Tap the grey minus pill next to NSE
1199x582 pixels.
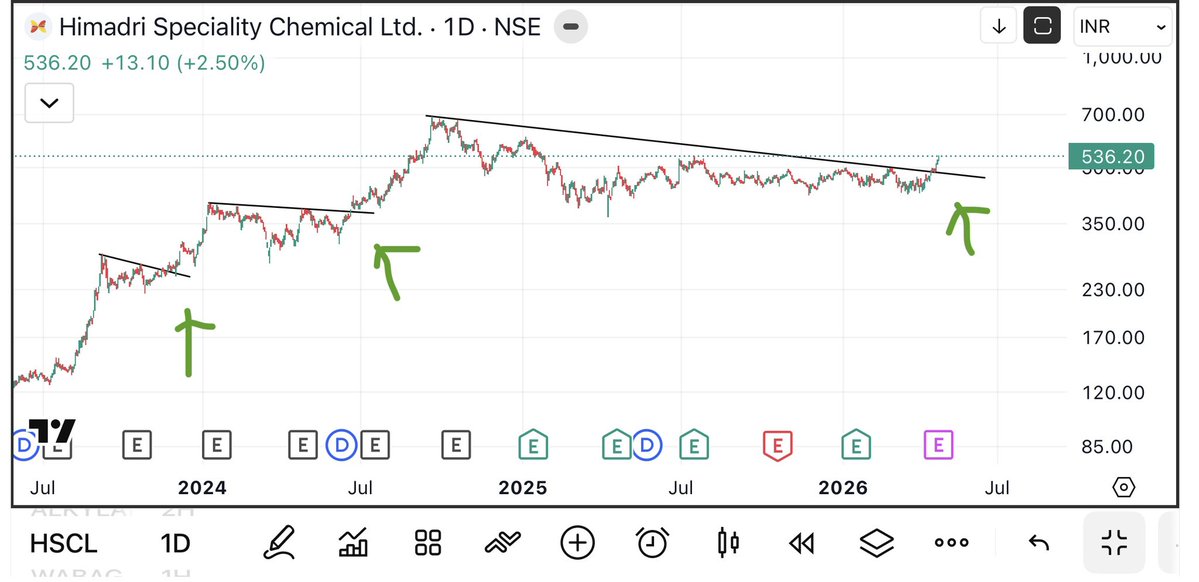pos(571,28)
